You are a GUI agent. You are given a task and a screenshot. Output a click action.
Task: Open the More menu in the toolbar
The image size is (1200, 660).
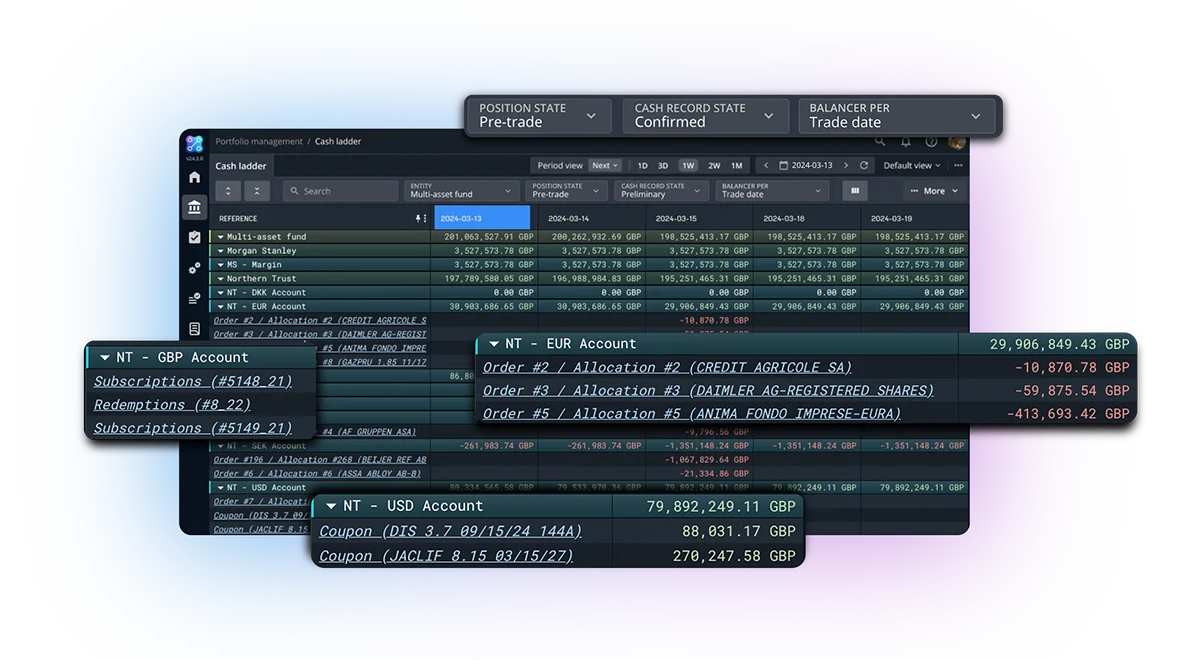click(936, 190)
